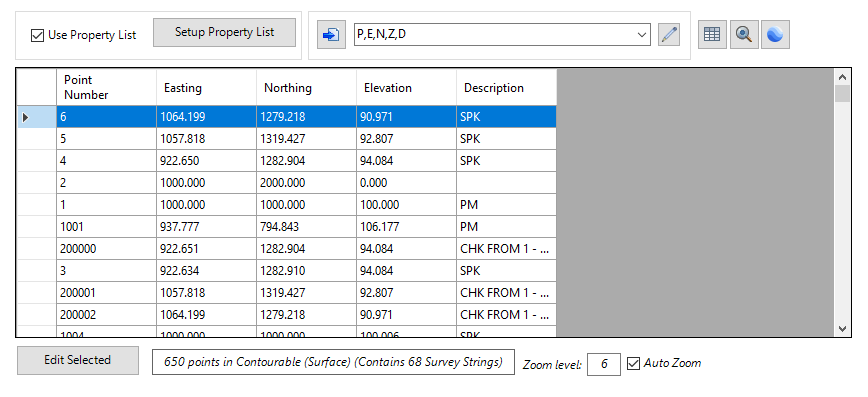
Task: Sort by the Point Number column header
Action: pyautogui.click(x=106, y=87)
